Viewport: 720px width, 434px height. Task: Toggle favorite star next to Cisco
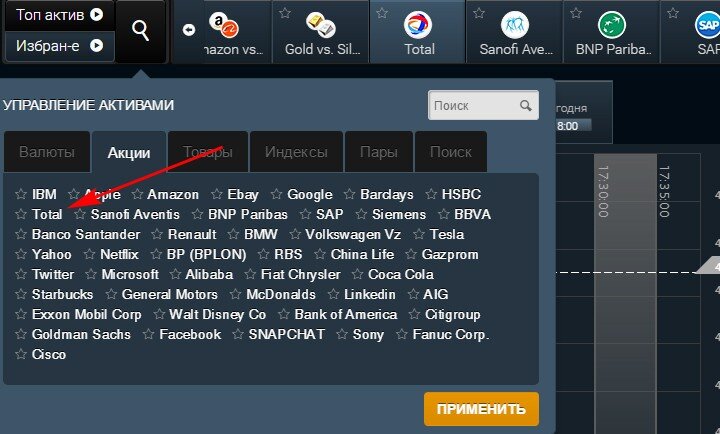[21, 354]
